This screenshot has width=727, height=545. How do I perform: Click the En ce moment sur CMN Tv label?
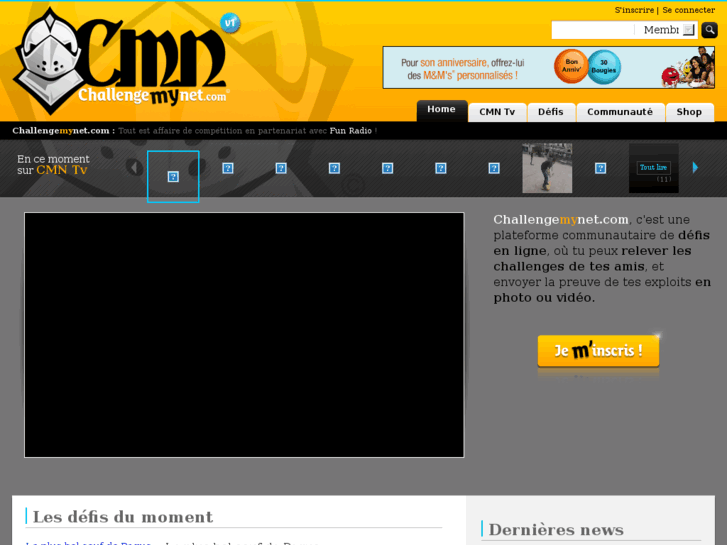pyautogui.click(x=53, y=165)
